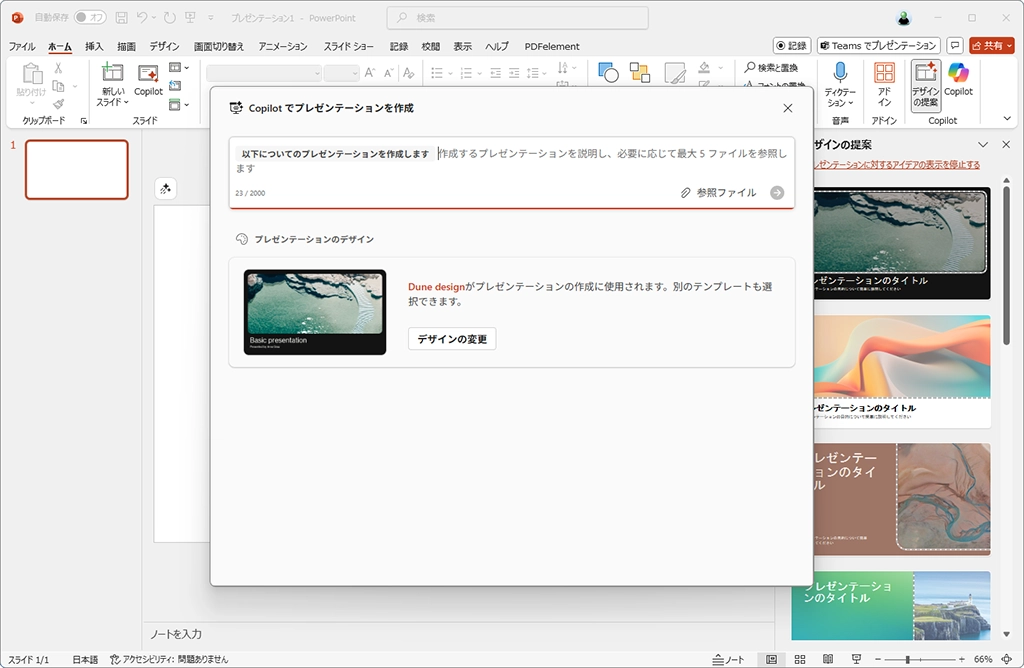Start slideshow from status bar icon
1024x668 pixels.
tap(855, 660)
